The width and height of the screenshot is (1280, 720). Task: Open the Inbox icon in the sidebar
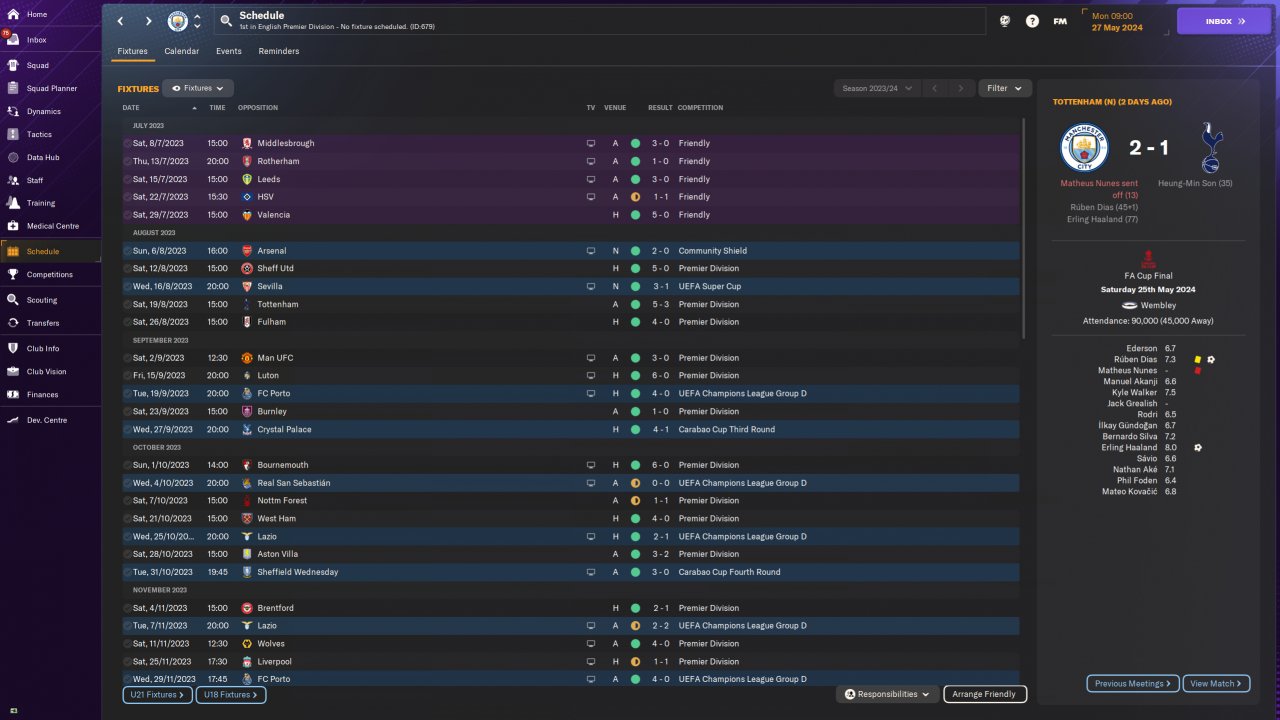tap(14, 40)
